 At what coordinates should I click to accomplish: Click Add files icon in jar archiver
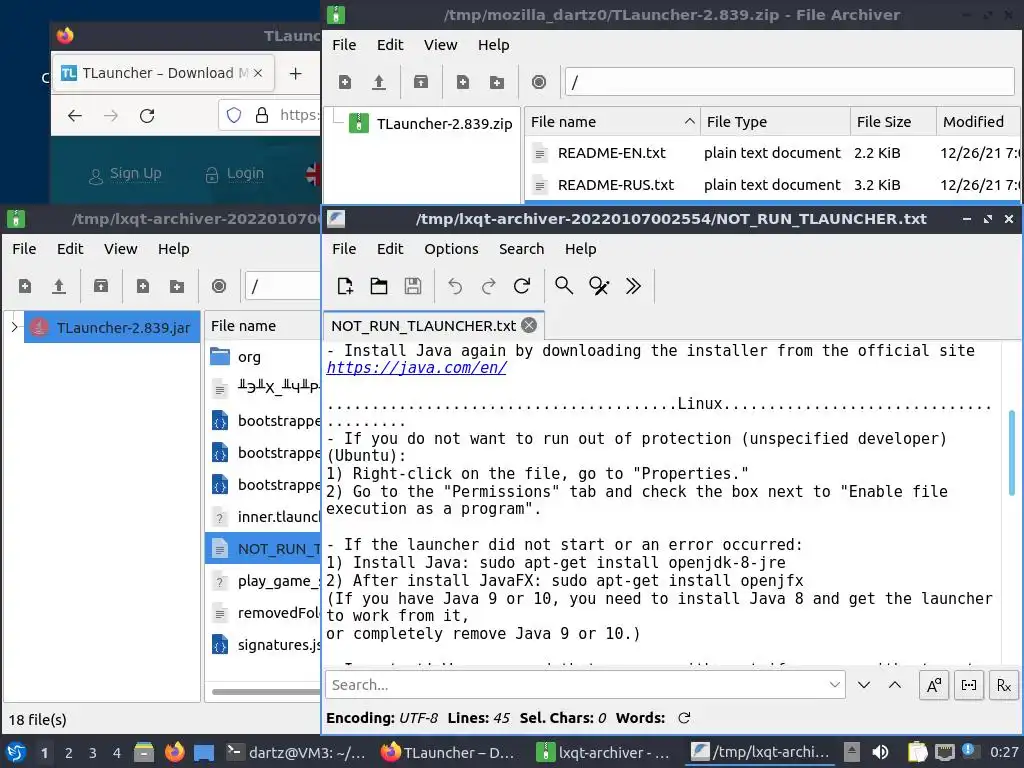(142, 286)
